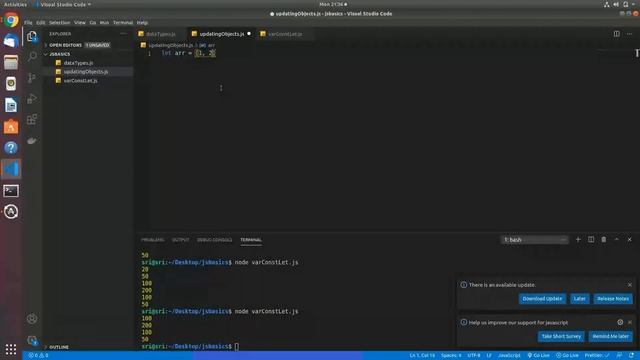Dismiss the available update notification

pos(630,285)
